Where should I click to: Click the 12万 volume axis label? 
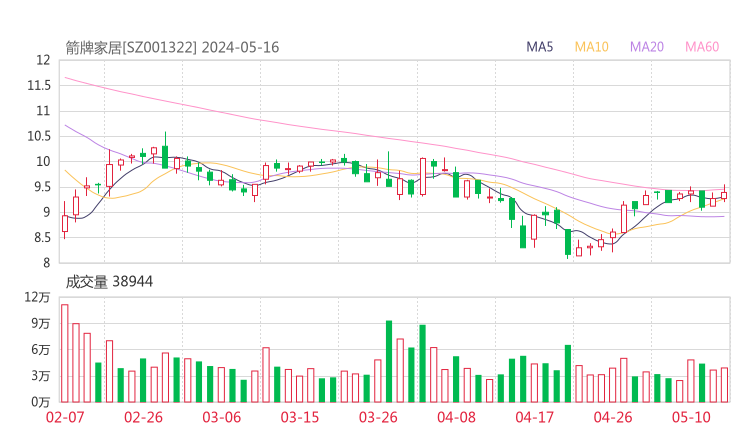point(37,297)
